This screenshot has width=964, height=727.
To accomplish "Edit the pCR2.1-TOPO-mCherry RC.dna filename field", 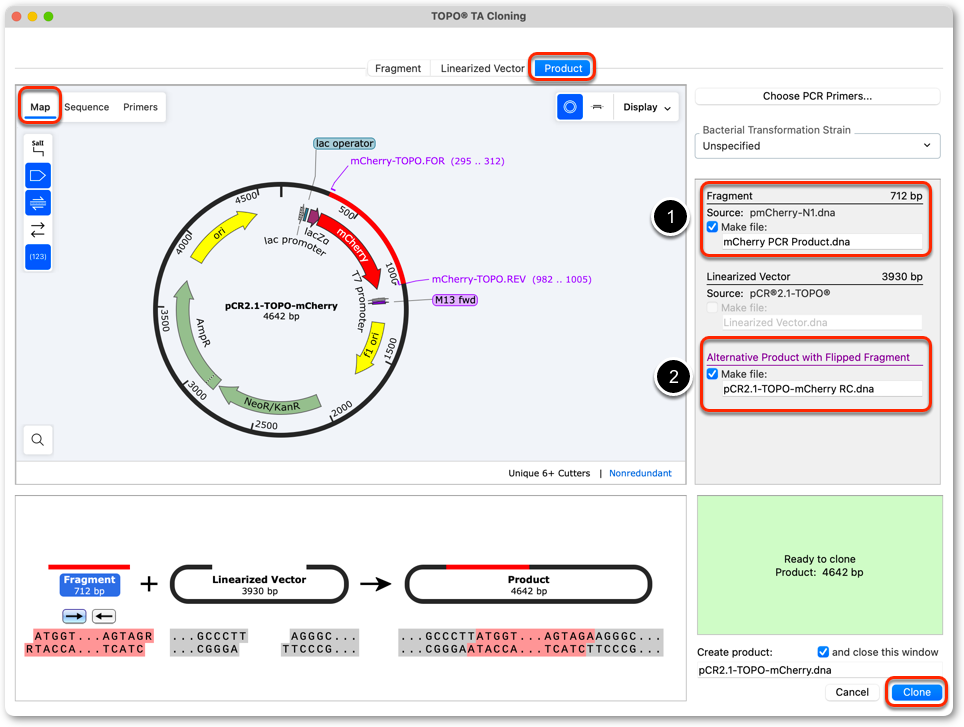I will click(x=821, y=389).
